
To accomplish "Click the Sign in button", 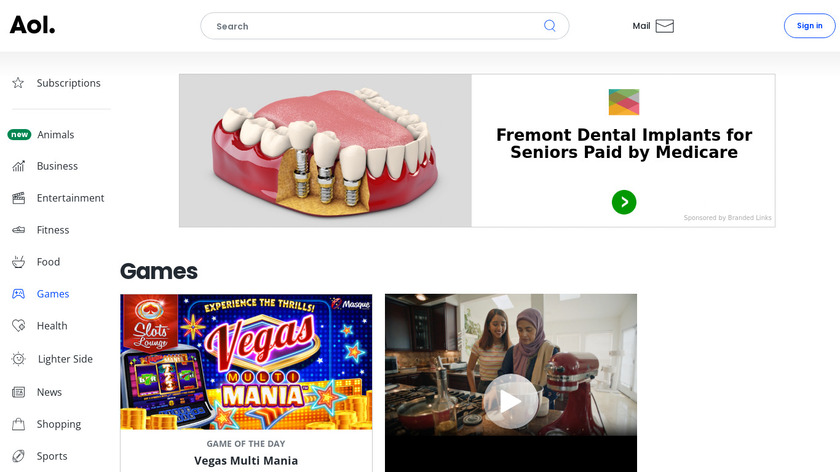I will pos(809,26).
